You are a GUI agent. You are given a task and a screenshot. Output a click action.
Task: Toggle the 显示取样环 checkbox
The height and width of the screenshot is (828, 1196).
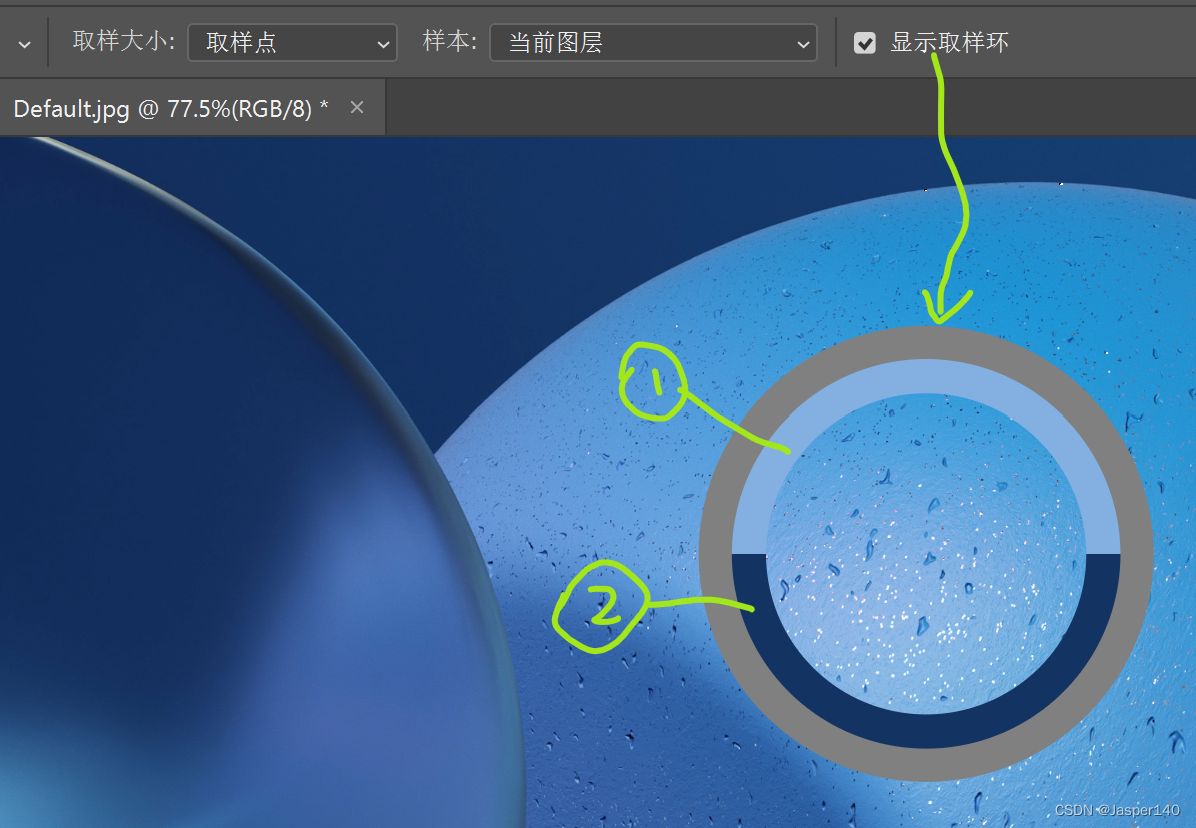coord(864,43)
